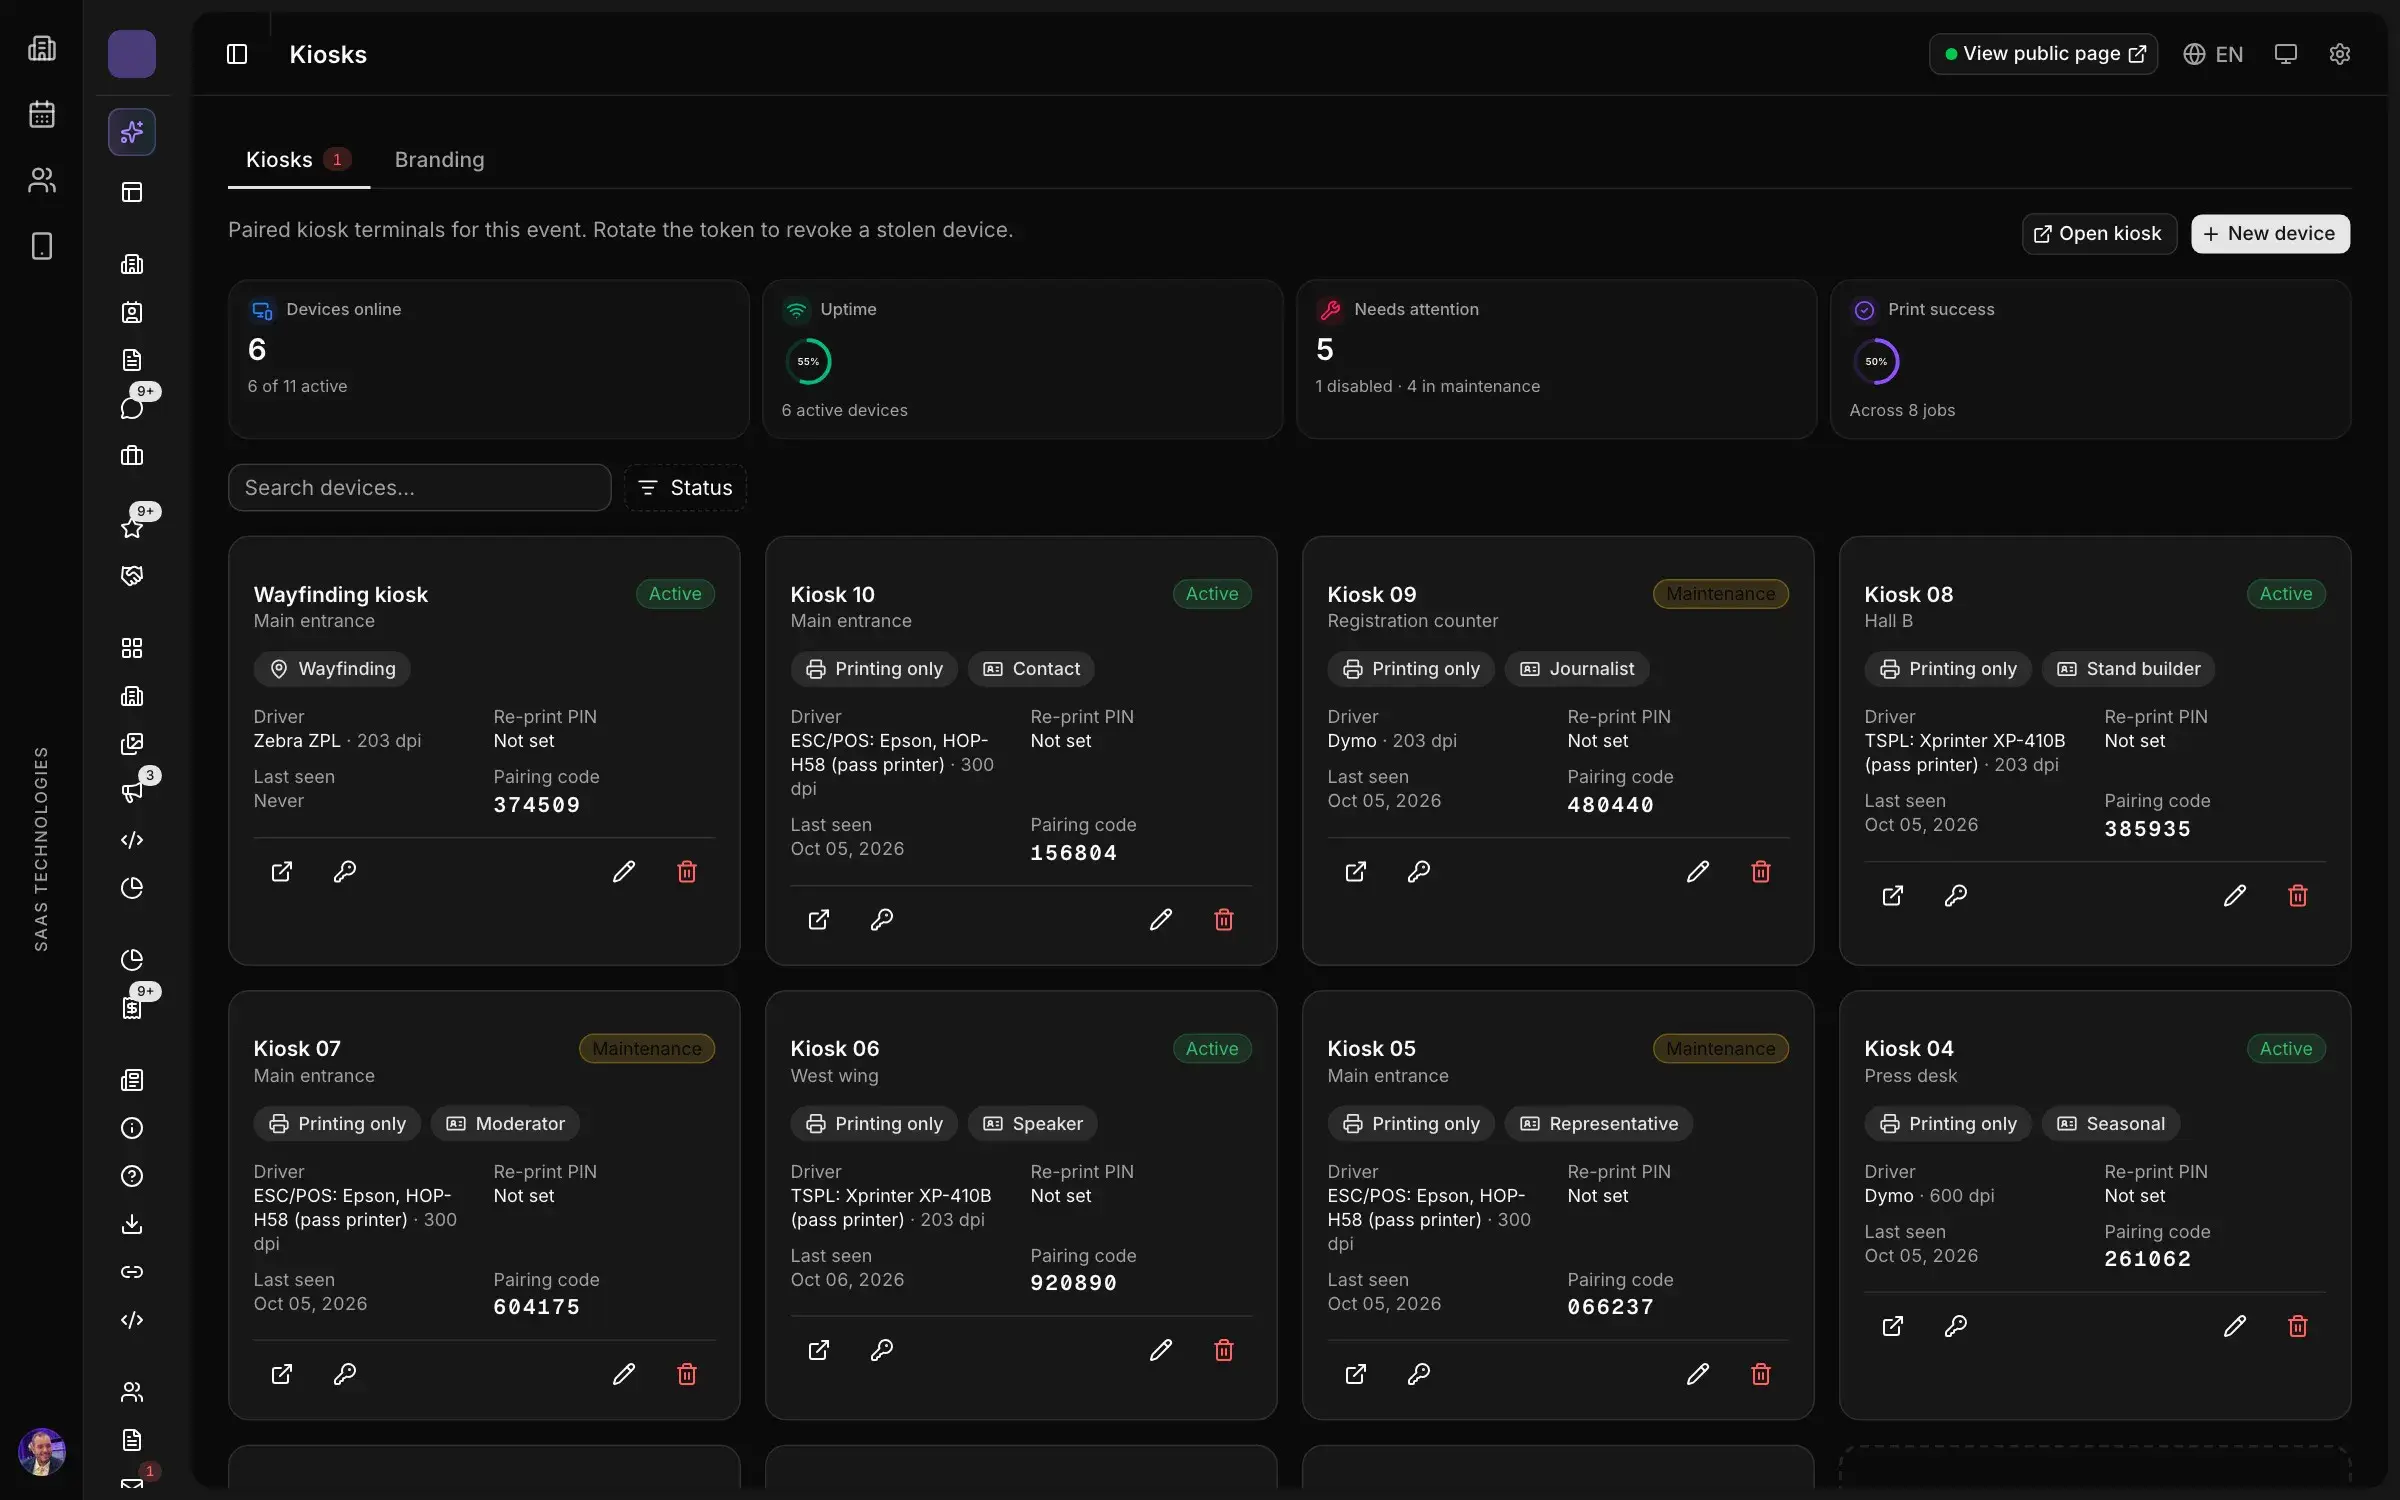Viewport: 2400px width, 1500px height.
Task: Click the Uptime 55% progress ring
Action: 808,362
